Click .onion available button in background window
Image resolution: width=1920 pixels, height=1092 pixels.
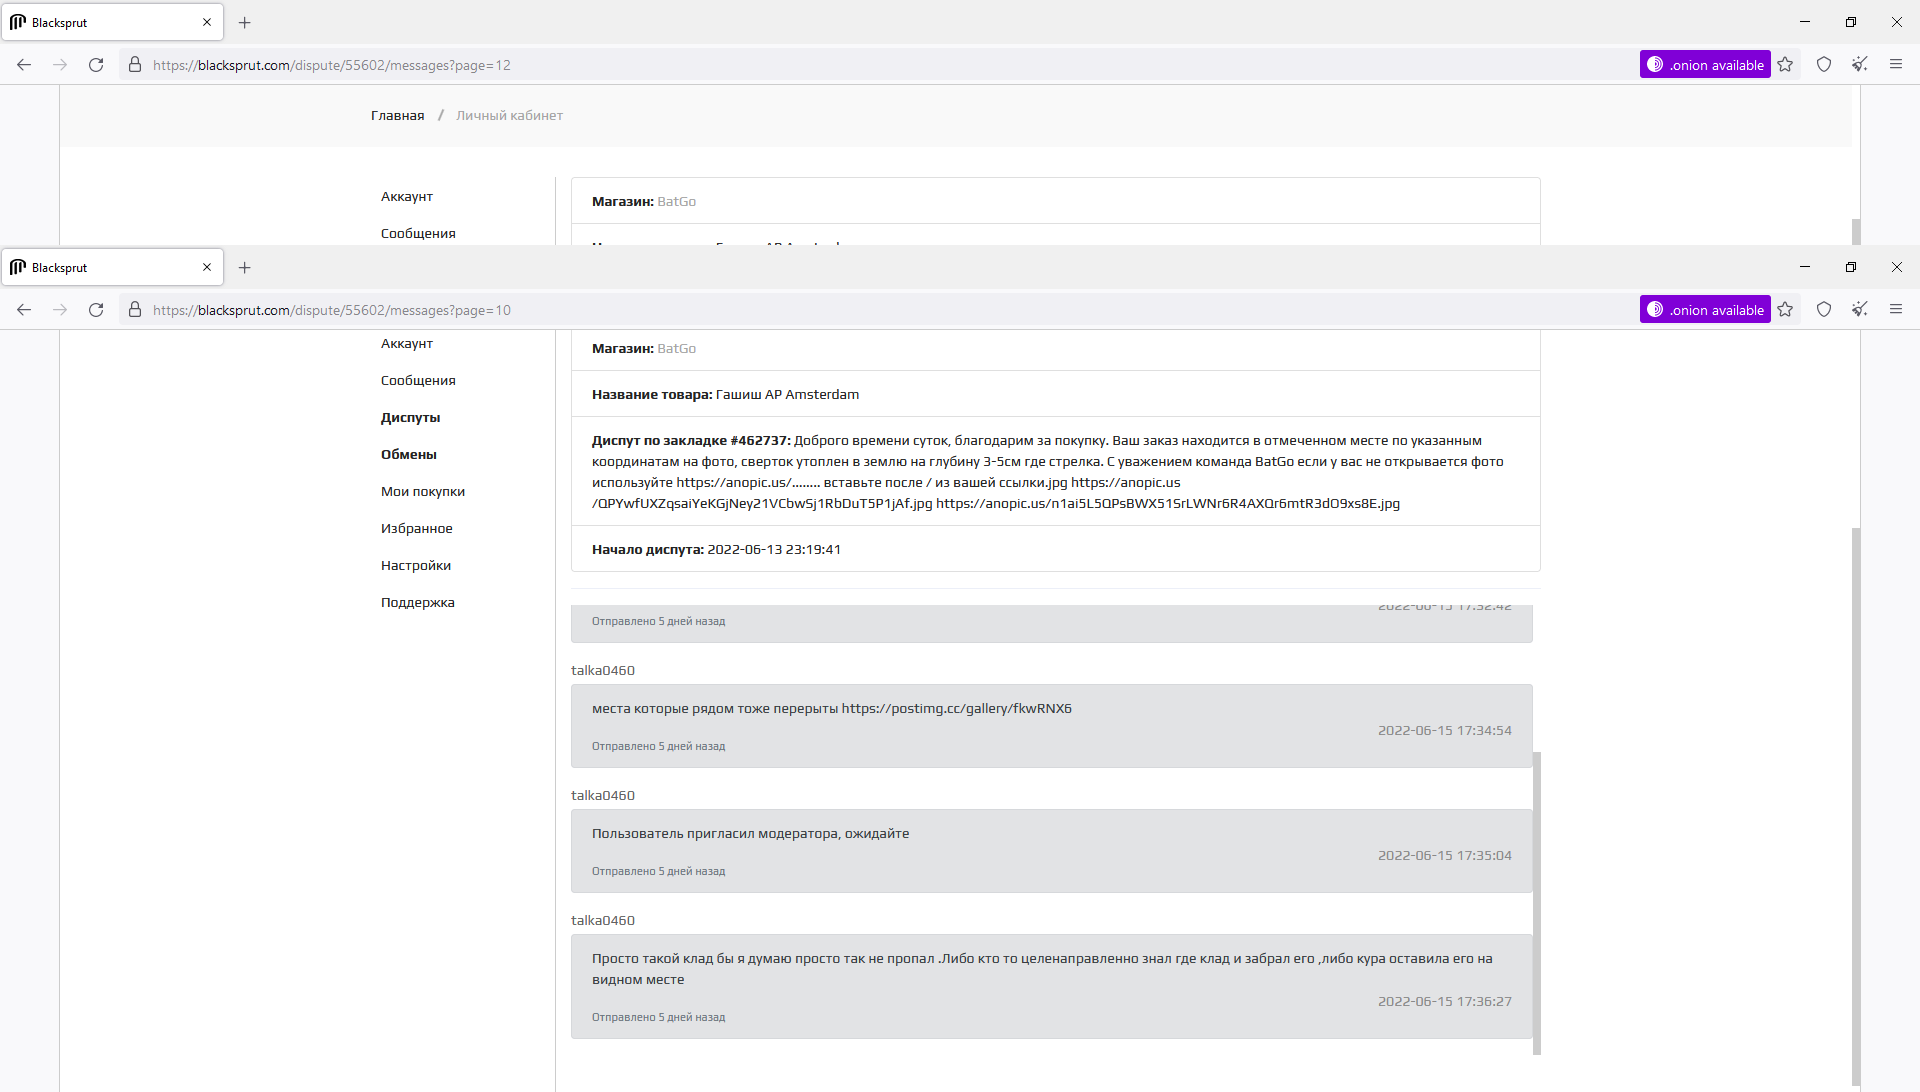(x=1705, y=65)
